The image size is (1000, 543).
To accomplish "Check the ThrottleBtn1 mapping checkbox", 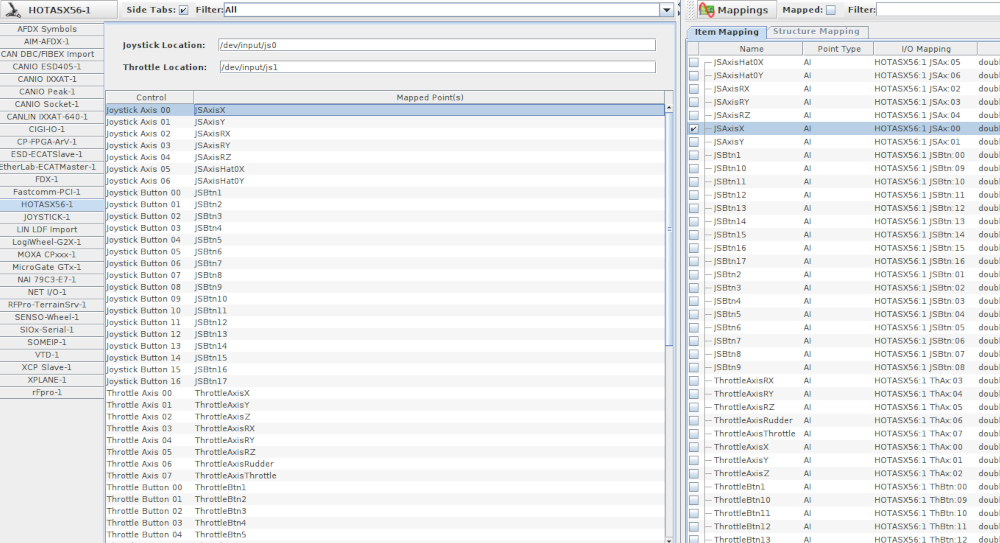I will [694, 487].
